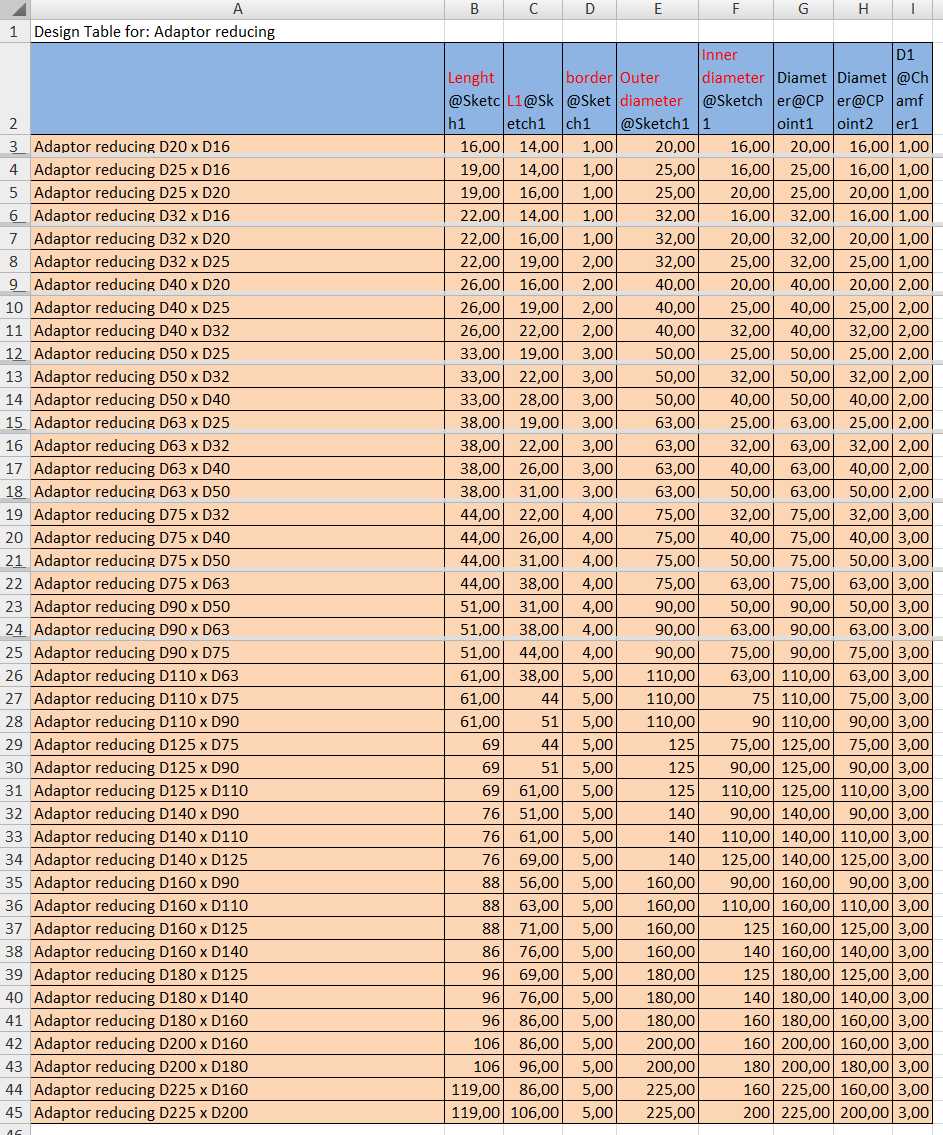Click the 'L1@Sketch1' header cell
943x1135 pixels.
click(533, 88)
